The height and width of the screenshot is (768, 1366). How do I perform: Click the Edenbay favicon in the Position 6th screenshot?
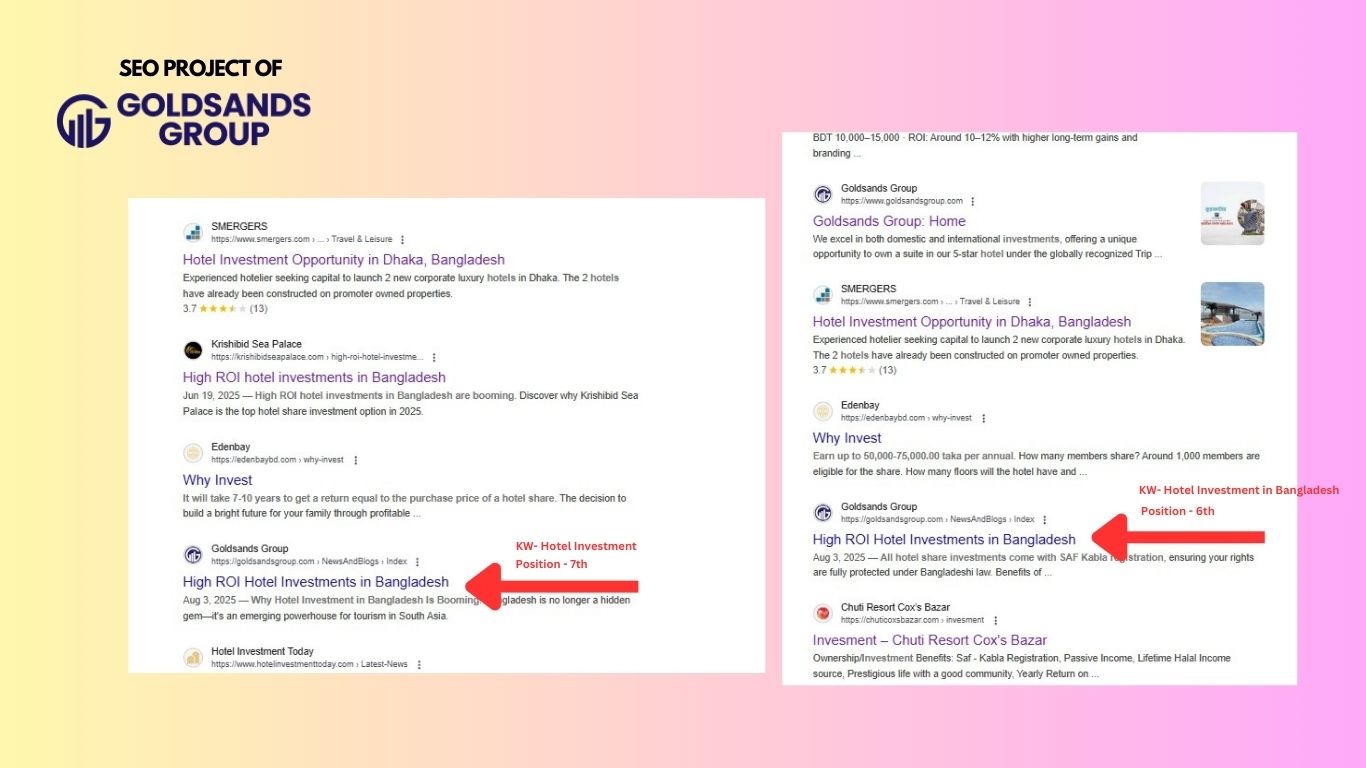click(823, 411)
